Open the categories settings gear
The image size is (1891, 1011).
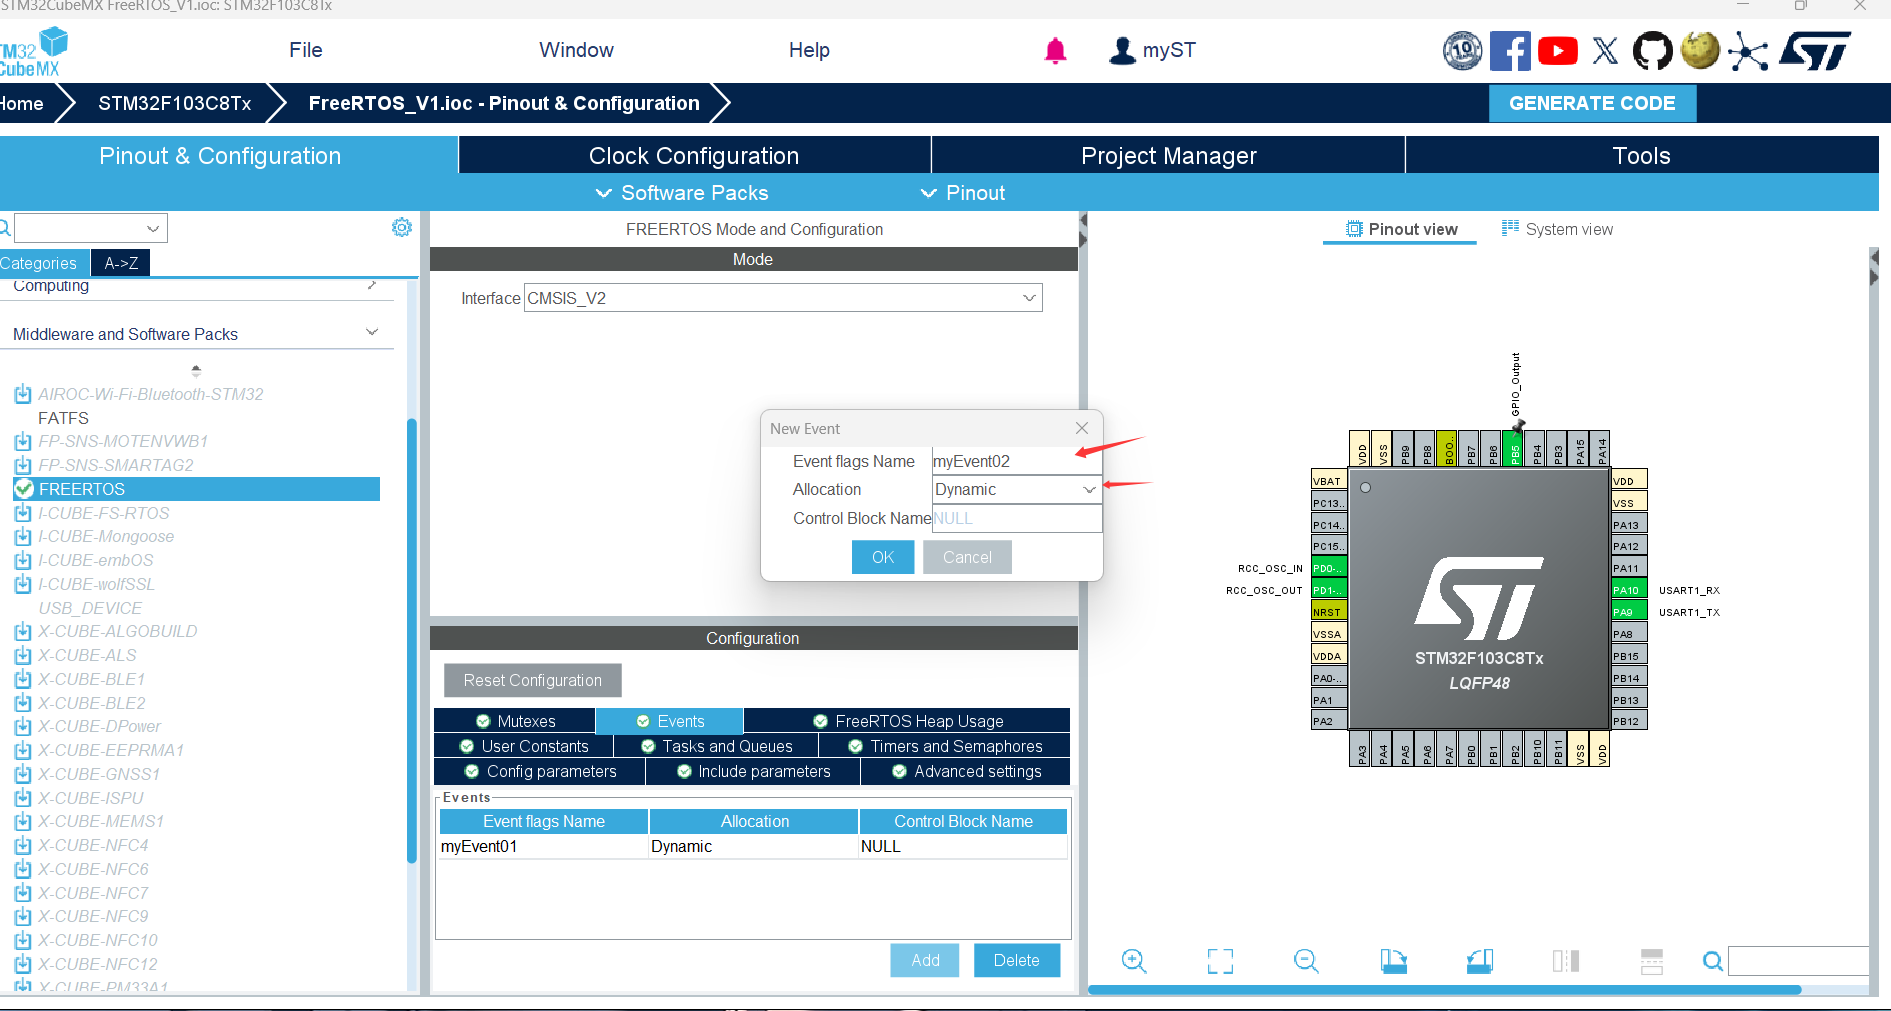(x=402, y=228)
